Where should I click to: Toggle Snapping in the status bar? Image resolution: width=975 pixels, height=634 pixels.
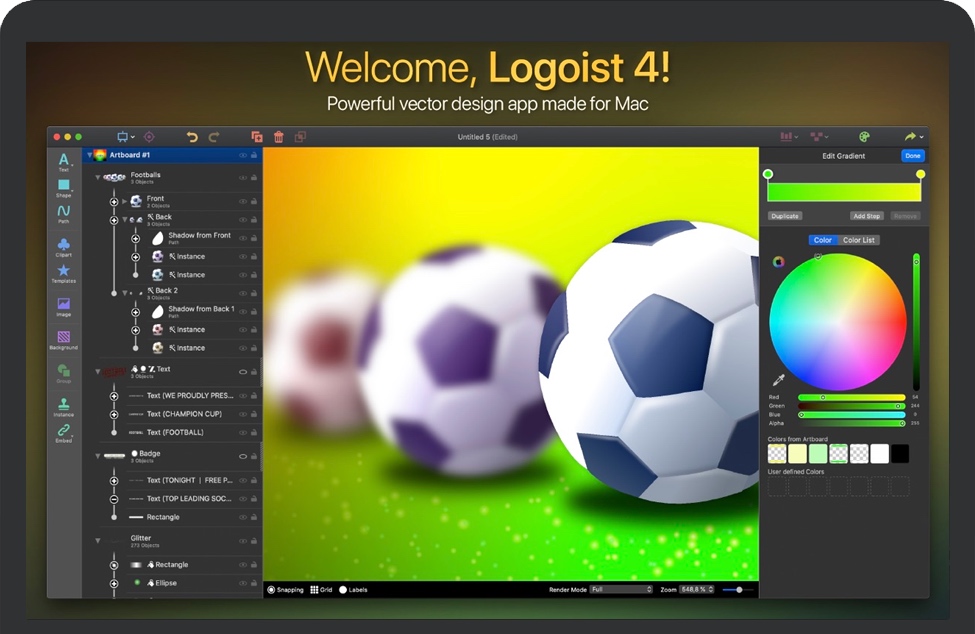(x=285, y=590)
